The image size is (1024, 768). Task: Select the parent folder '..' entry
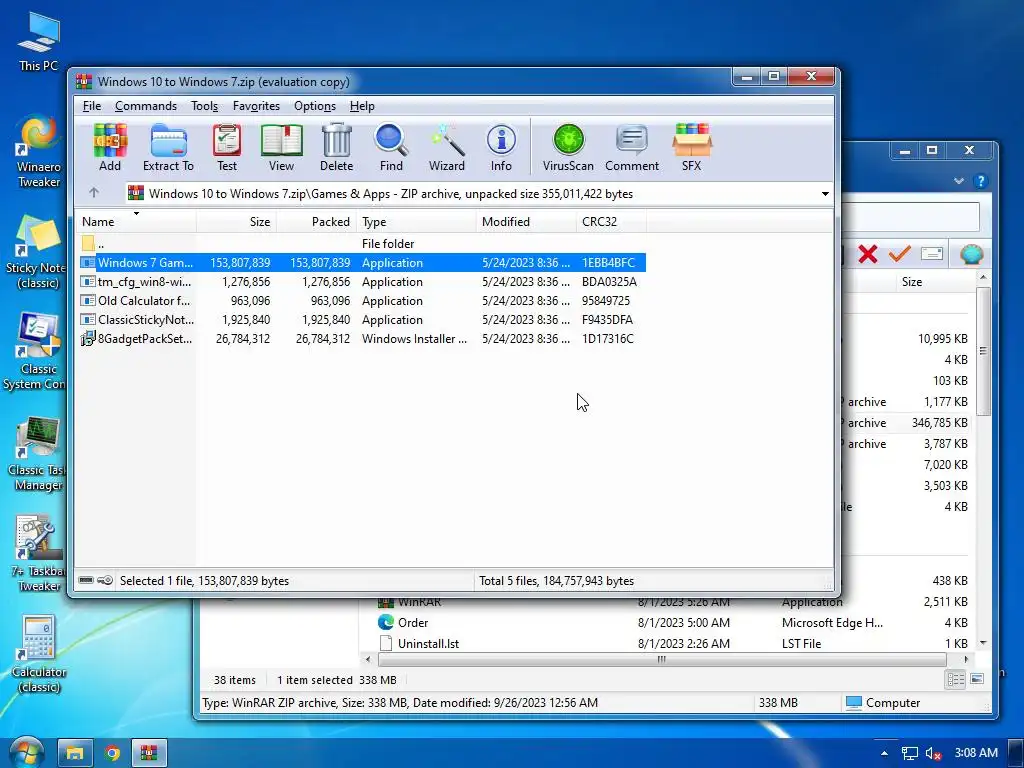(362, 244)
